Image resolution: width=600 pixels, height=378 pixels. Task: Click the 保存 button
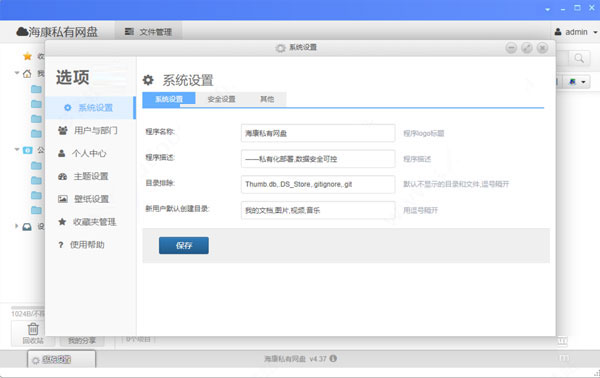184,245
